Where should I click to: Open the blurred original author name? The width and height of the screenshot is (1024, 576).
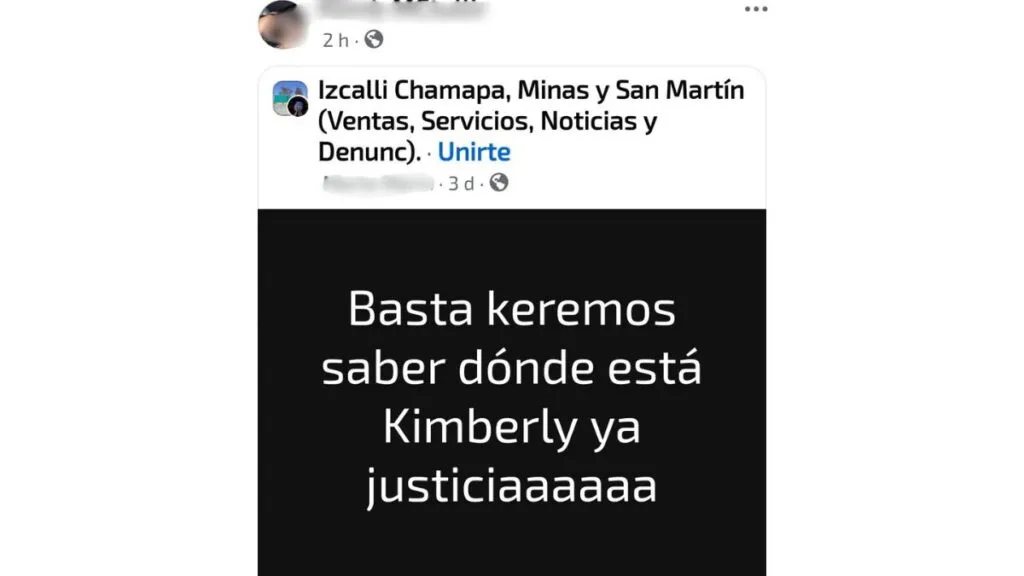(379, 184)
